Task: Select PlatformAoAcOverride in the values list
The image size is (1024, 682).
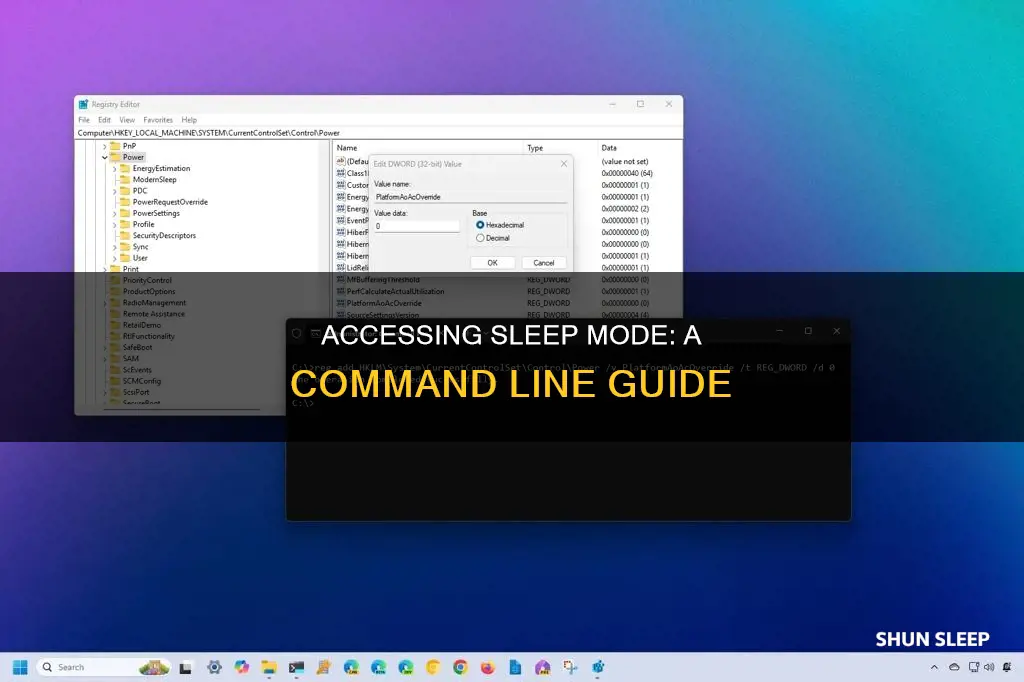Action: click(x=384, y=303)
